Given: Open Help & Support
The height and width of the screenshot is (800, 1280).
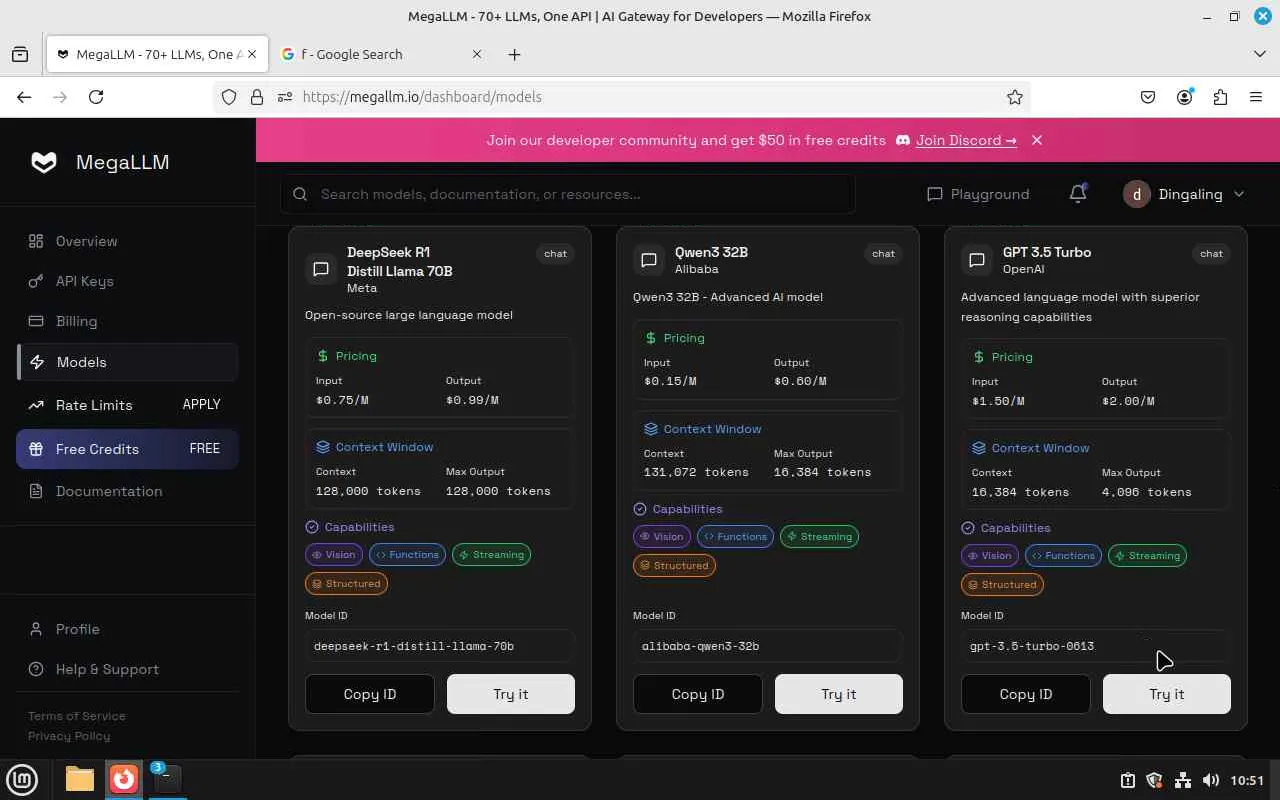Looking at the screenshot, I should (127, 669).
